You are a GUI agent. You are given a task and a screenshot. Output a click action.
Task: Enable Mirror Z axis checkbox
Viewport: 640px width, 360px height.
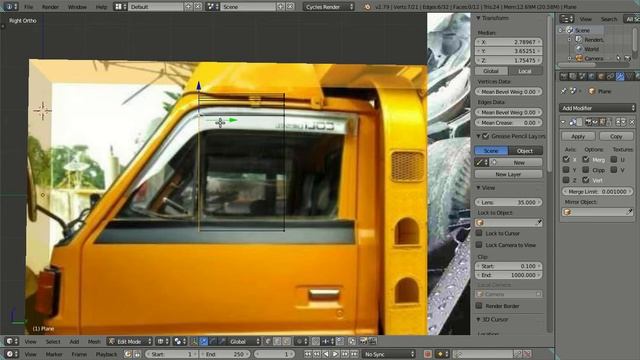(x=566, y=180)
